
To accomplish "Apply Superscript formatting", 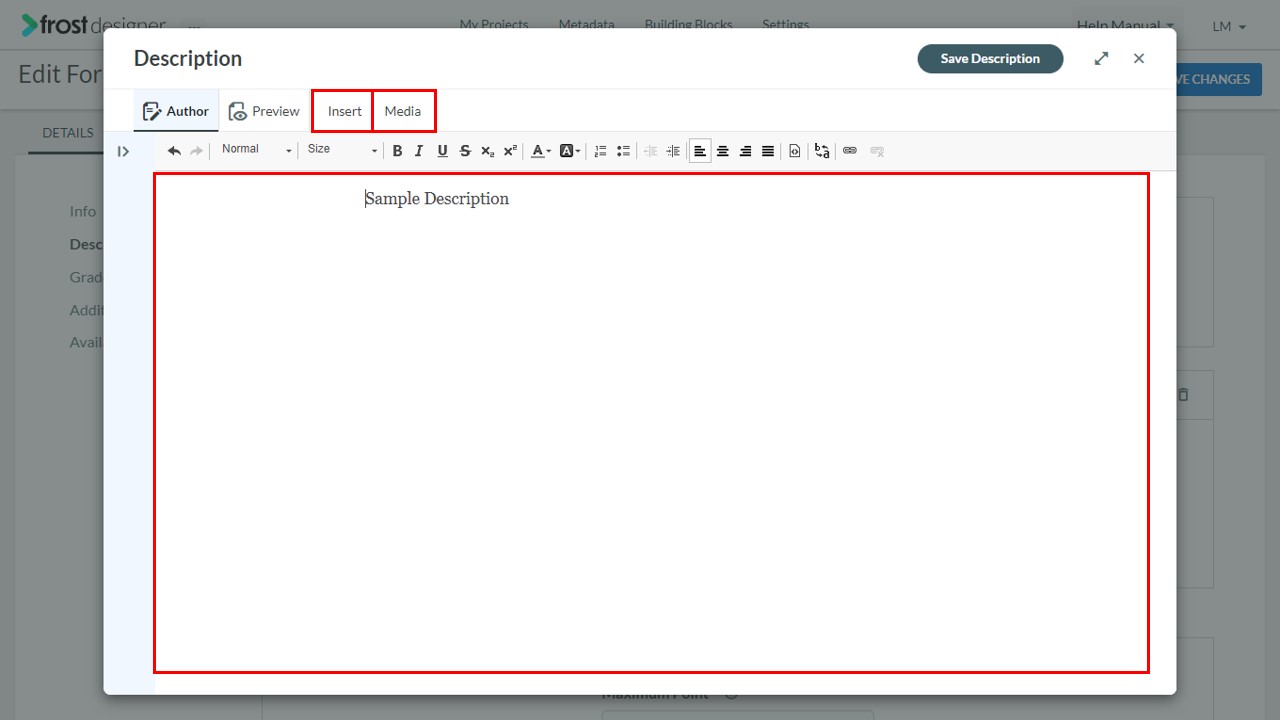I will (x=510, y=151).
